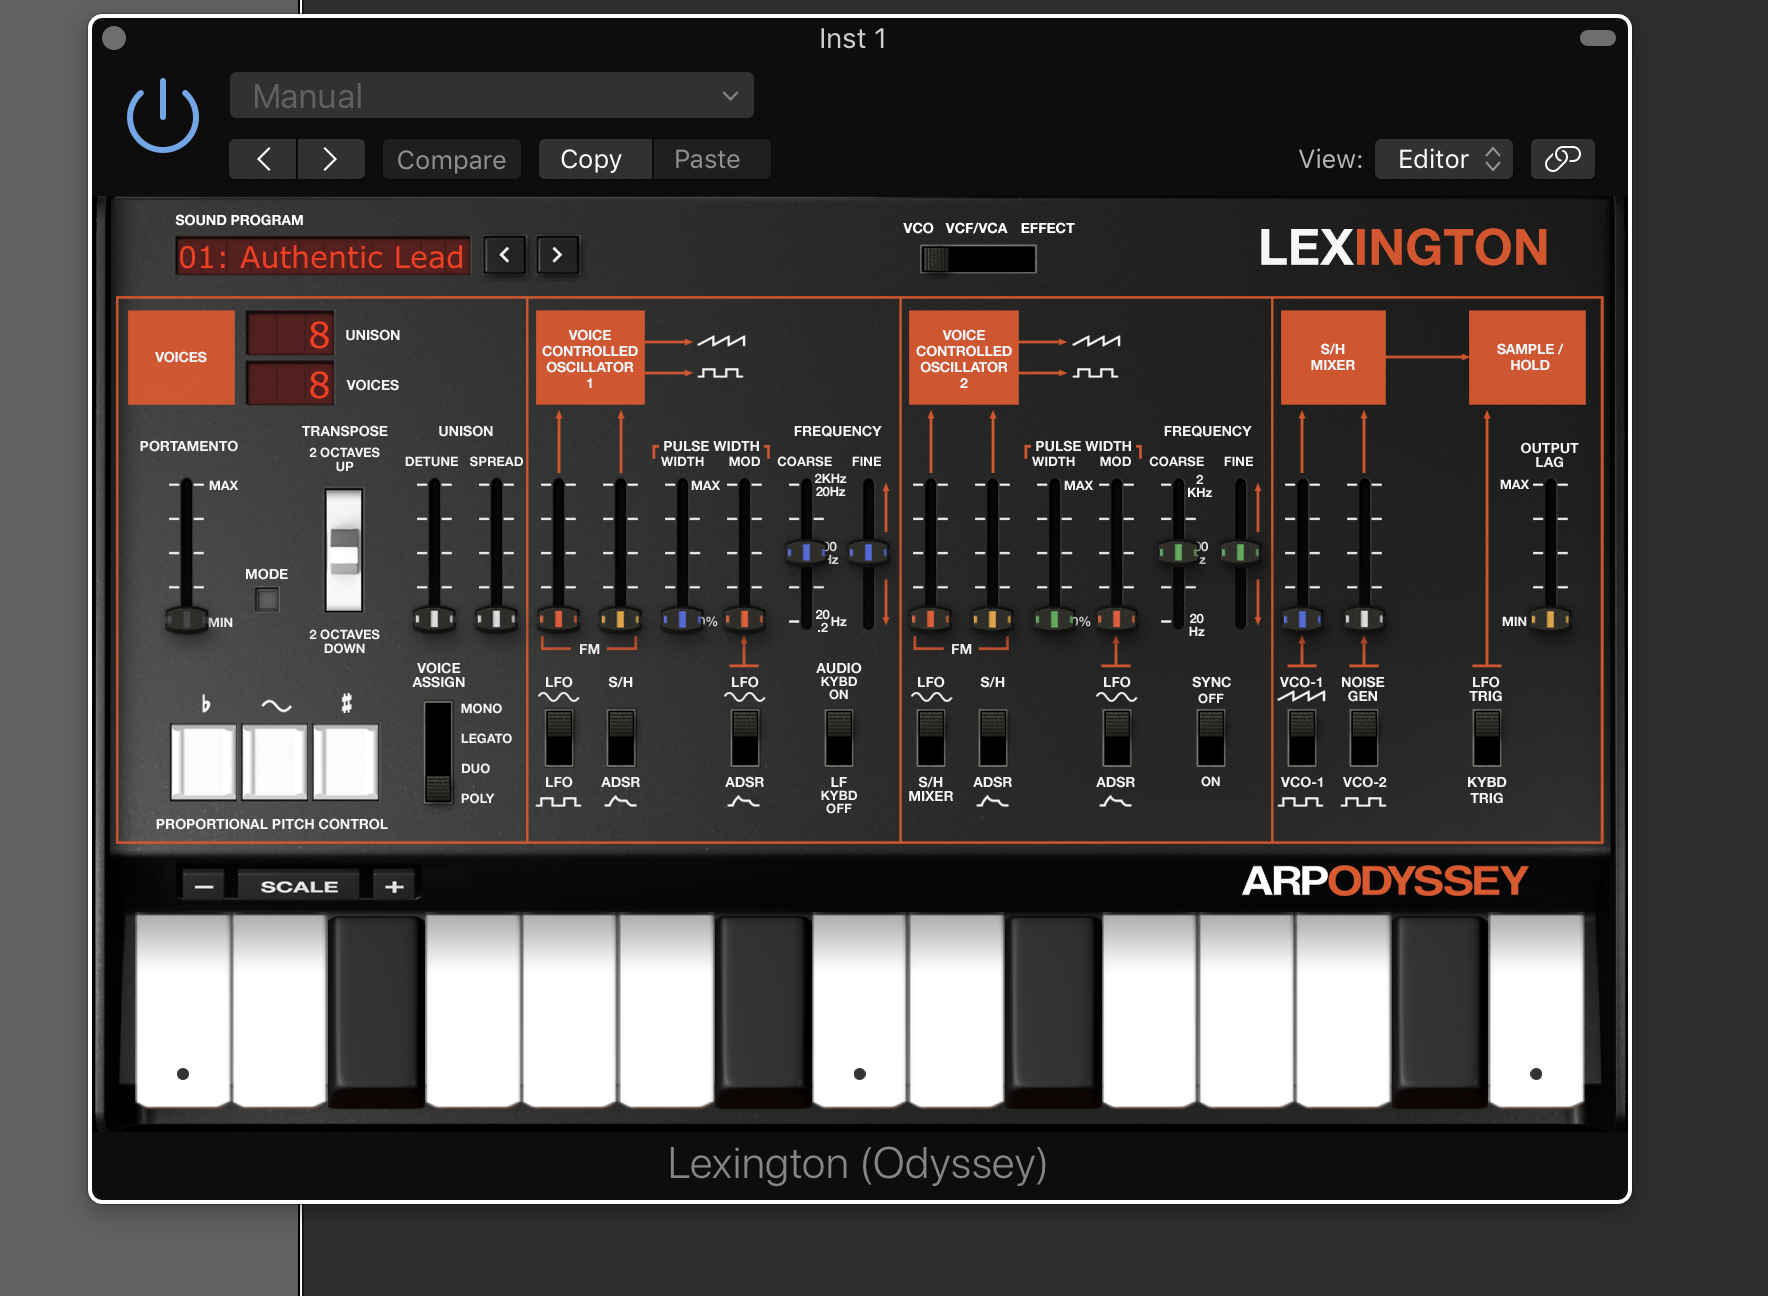The width and height of the screenshot is (1768, 1296).
Task: Go to previous preset arrow
Action: click(x=263, y=159)
